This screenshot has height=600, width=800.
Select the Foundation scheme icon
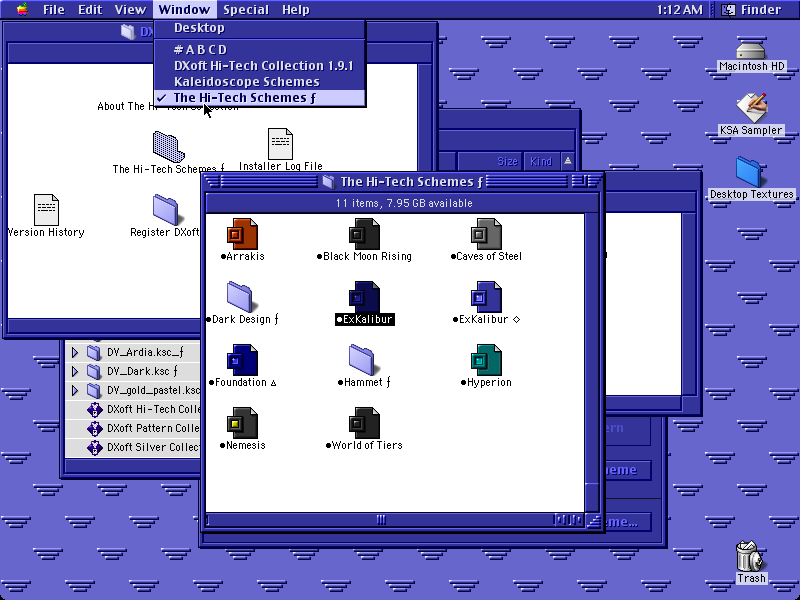point(242,360)
